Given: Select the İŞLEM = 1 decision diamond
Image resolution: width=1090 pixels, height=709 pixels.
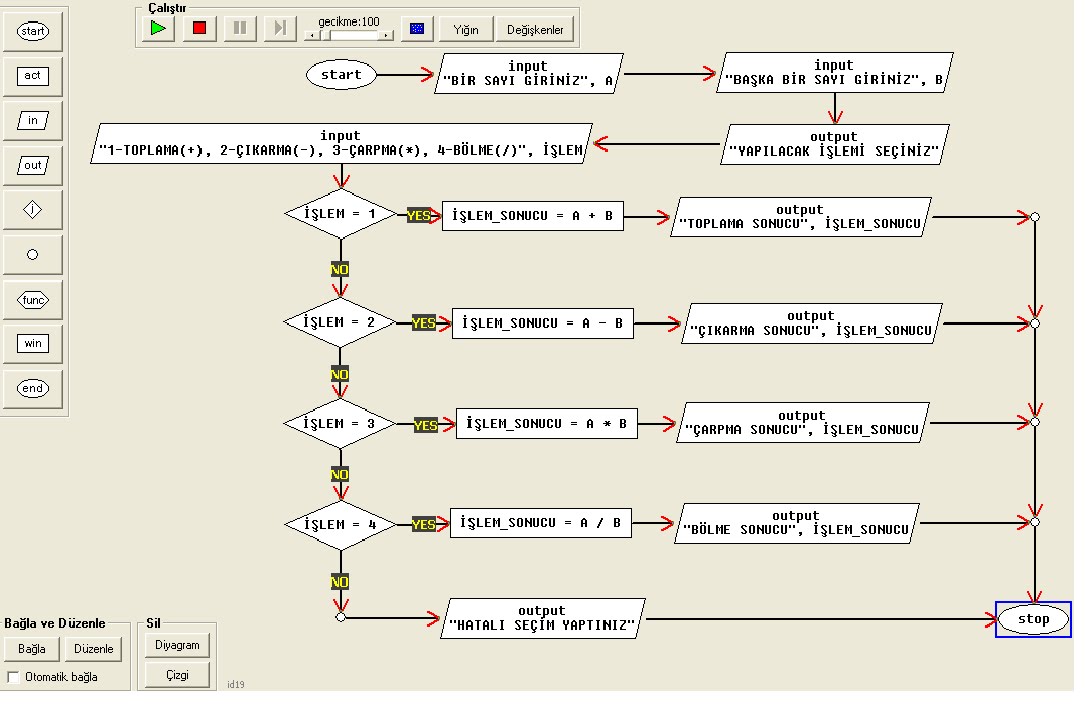Looking at the screenshot, I should coord(340,214).
